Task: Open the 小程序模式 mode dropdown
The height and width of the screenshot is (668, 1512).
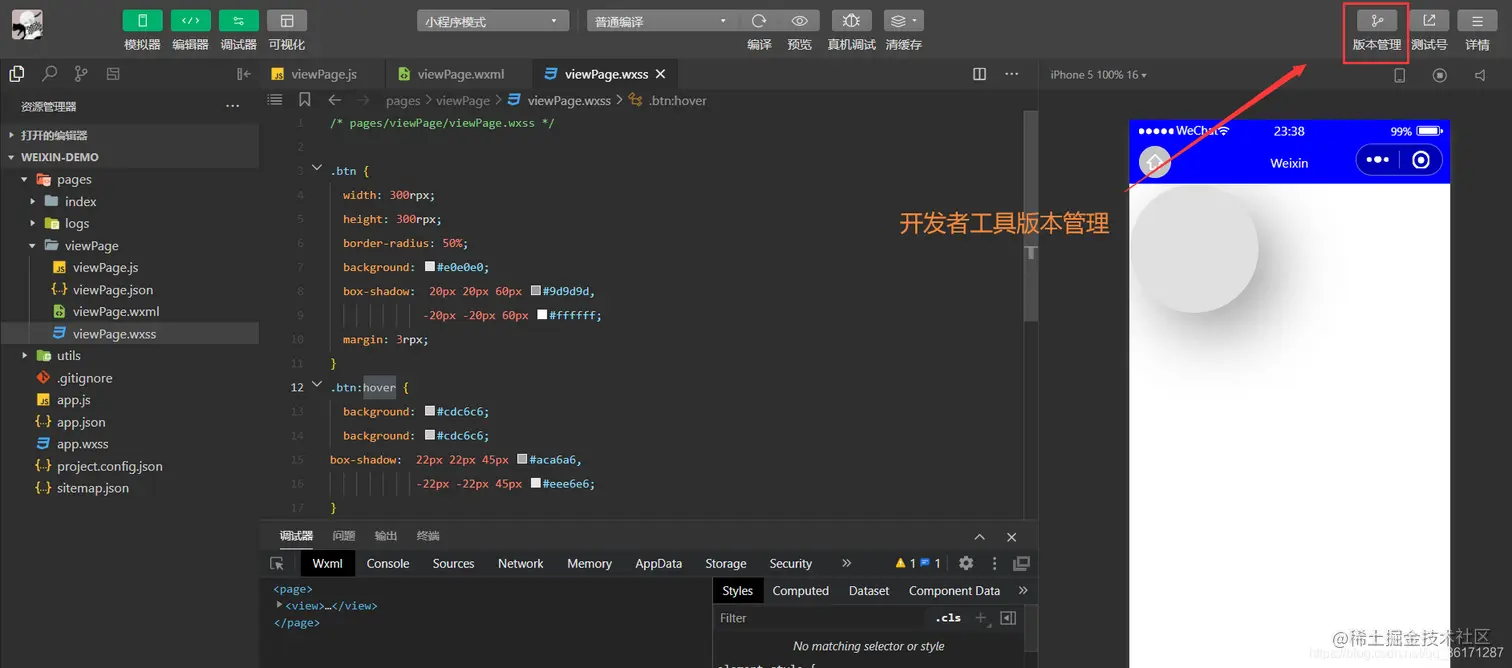Action: [493, 21]
